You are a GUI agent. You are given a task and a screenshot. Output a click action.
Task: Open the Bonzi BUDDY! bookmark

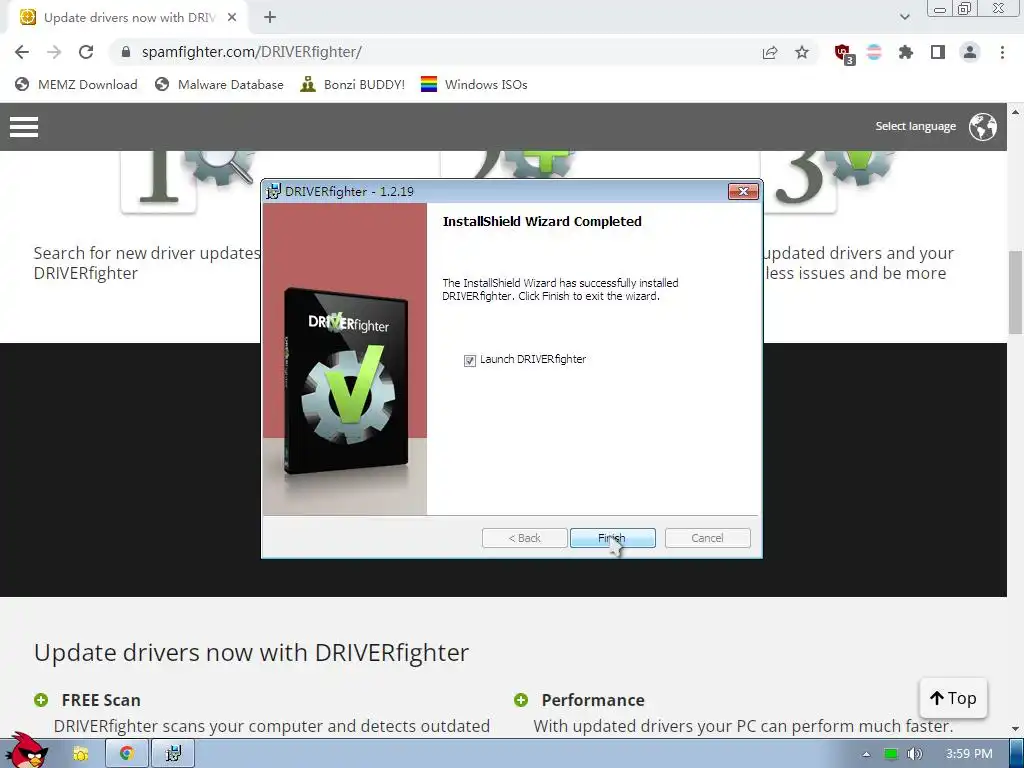click(x=353, y=84)
